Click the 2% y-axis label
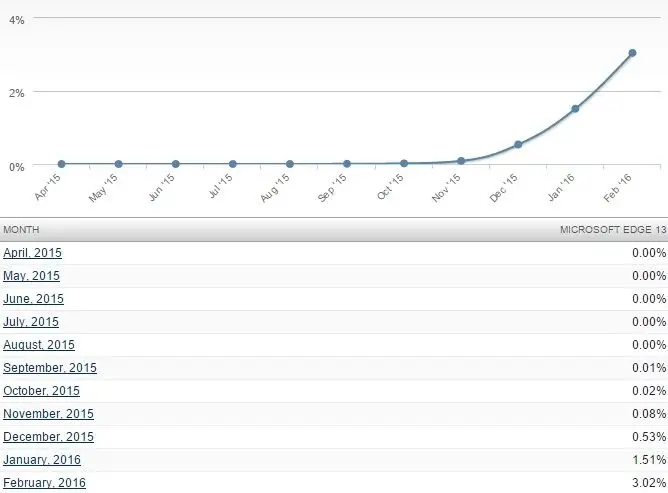 [17, 93]
